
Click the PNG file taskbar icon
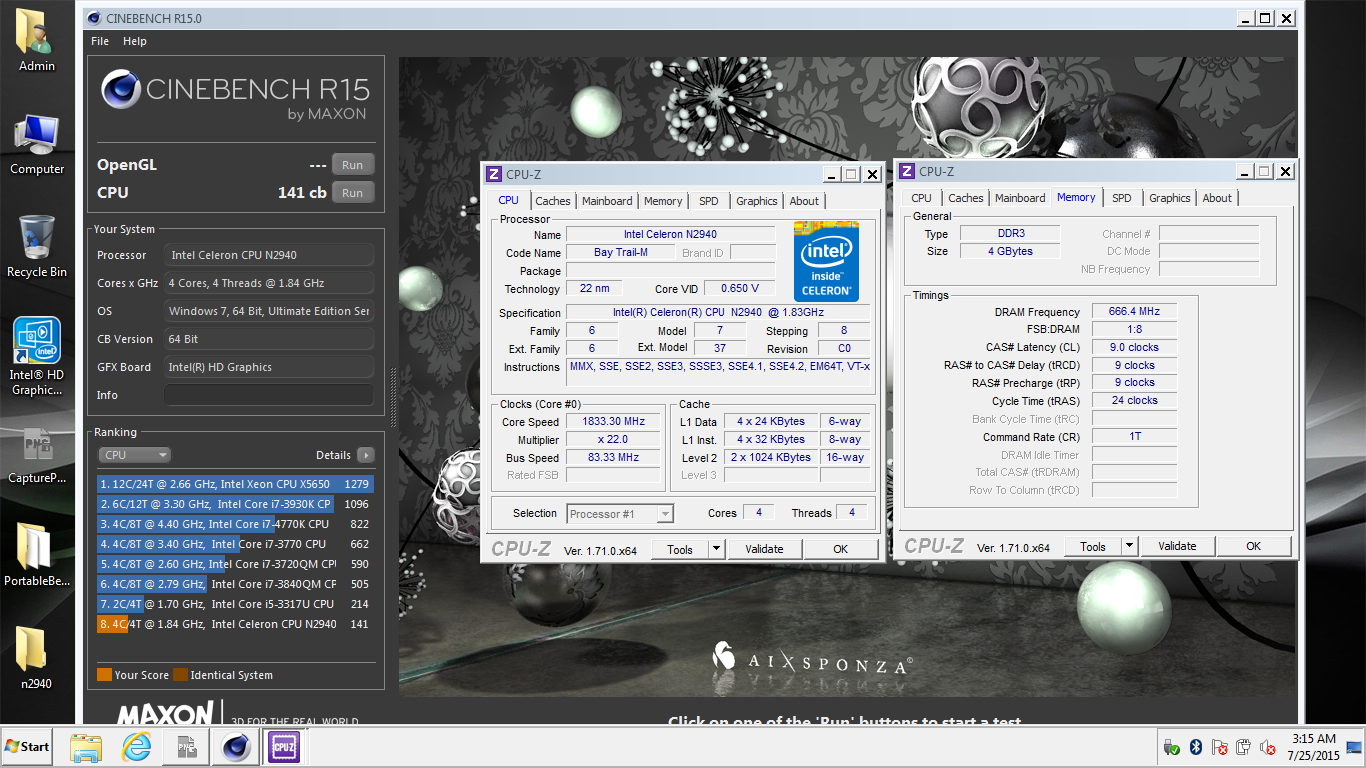coord(186,747)
